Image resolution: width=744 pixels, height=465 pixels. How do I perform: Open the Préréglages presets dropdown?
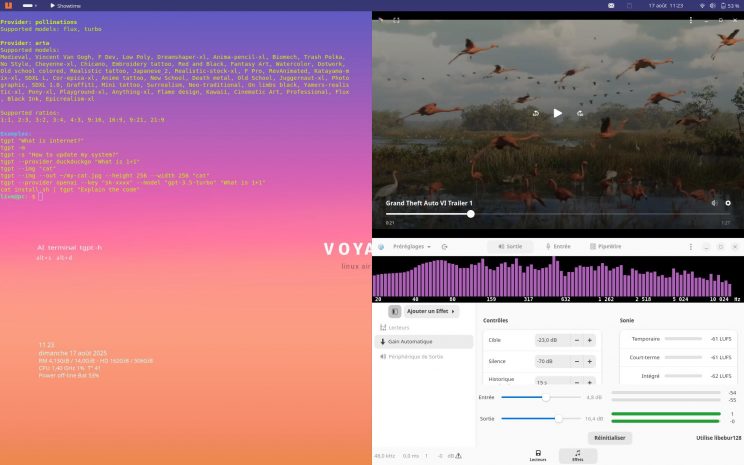pyautogui.click(x=411, y=247)
